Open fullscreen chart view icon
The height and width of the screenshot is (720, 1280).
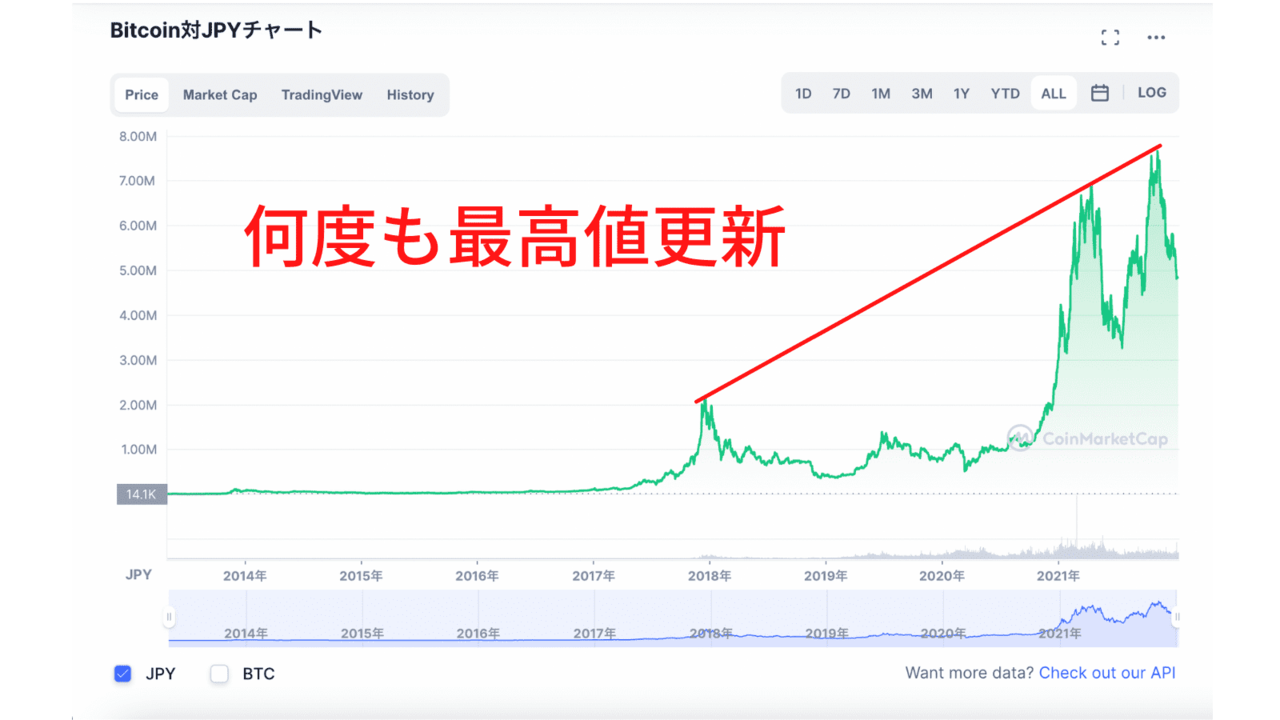pos(1110,38)
